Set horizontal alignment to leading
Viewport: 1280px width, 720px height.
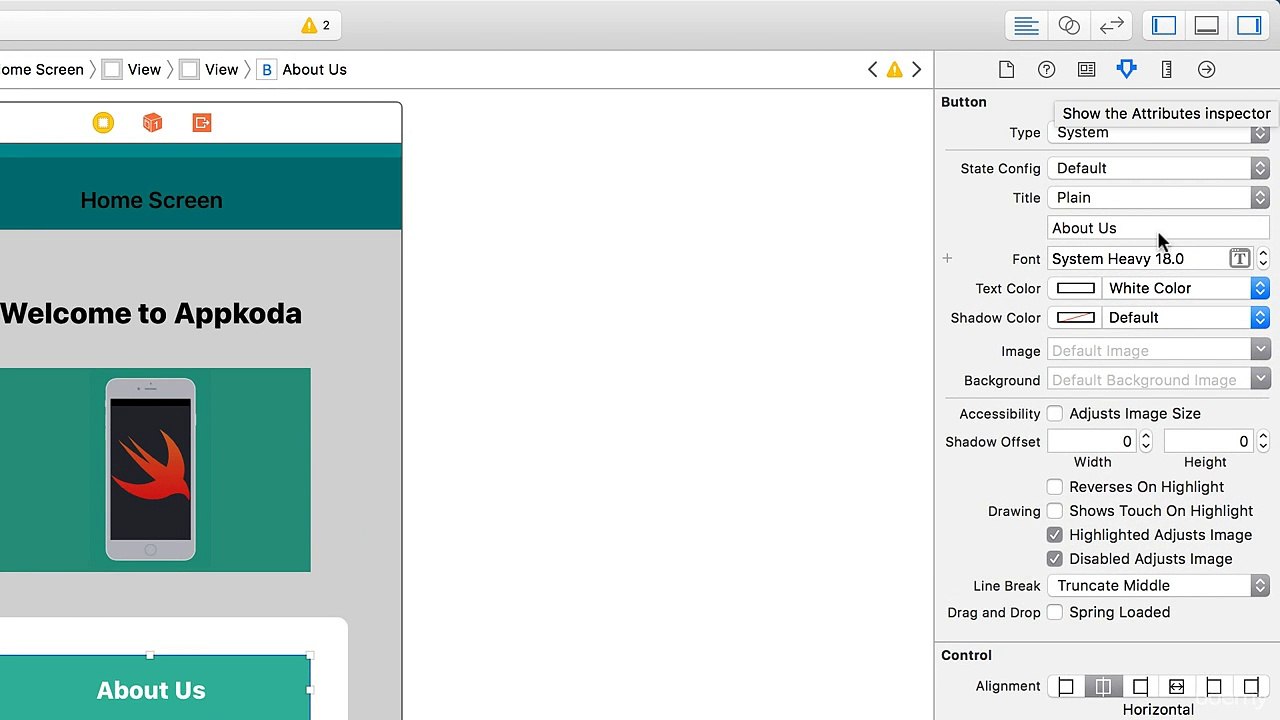1213,686
